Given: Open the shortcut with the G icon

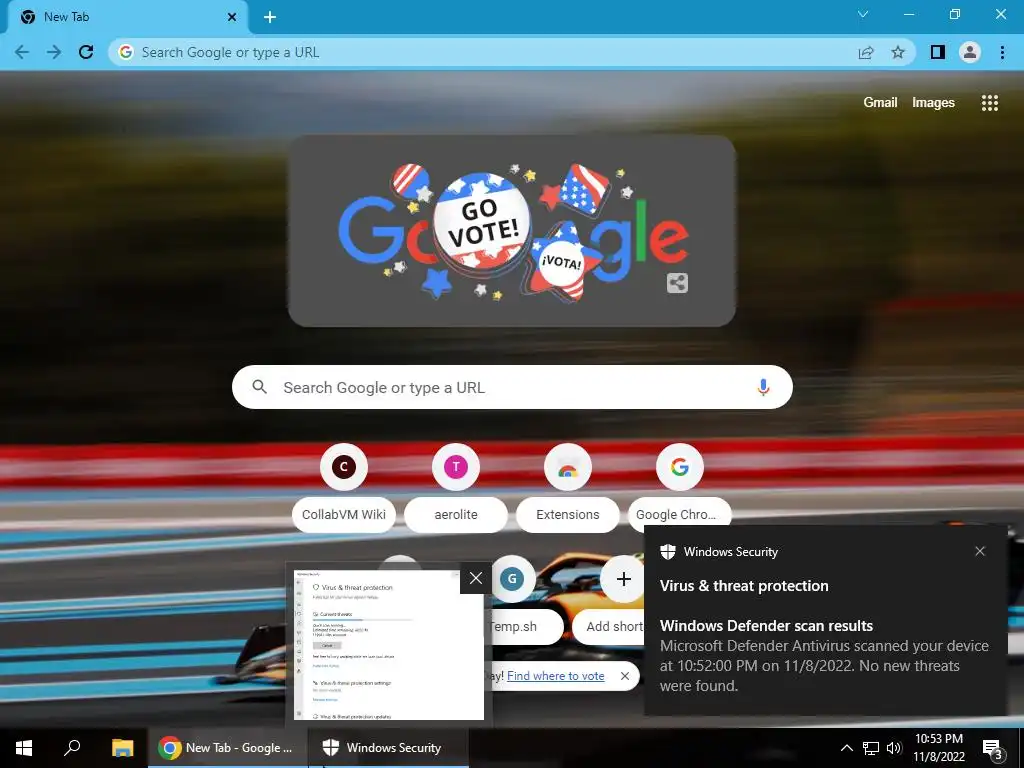Looking at the screenshot, I should click(512, 579).
